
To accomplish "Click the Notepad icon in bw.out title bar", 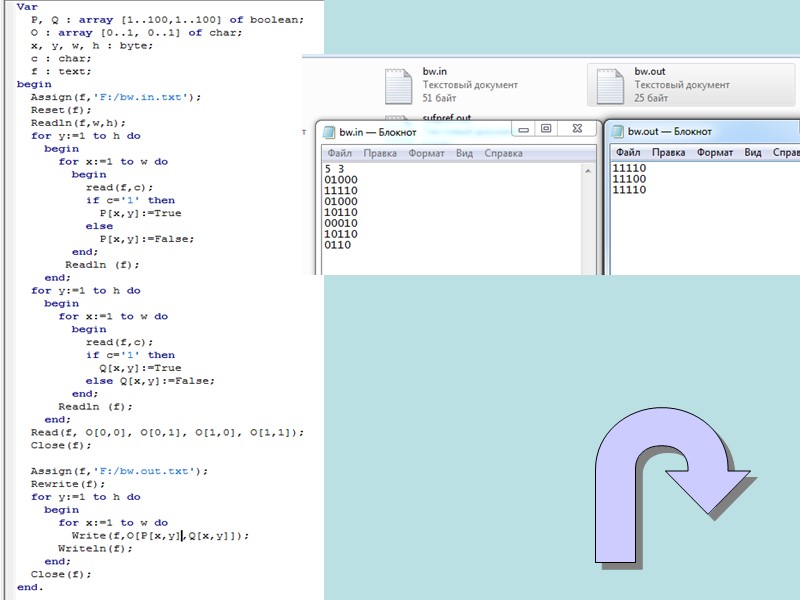I will pos(618,132).
